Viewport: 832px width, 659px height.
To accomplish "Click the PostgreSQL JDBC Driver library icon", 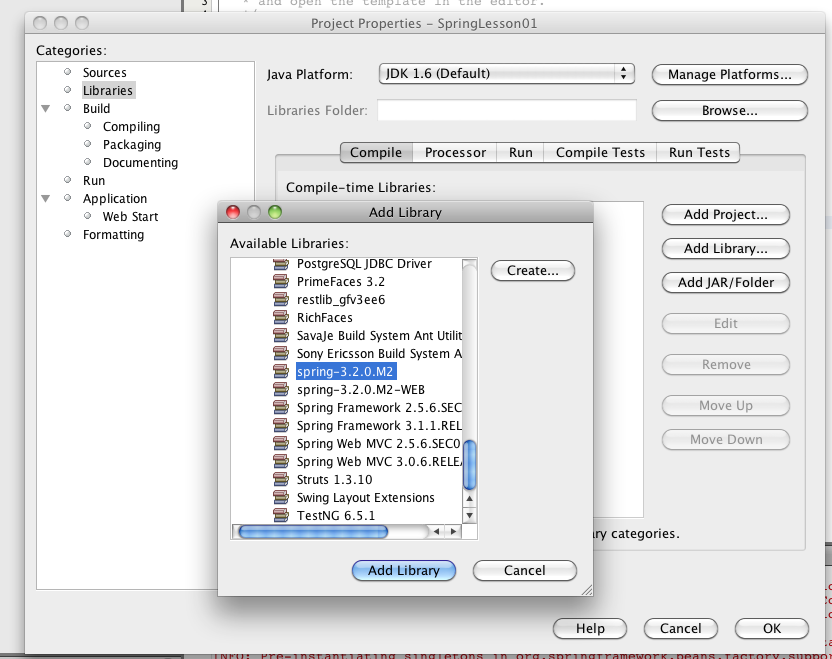I will (x=281, y=264).
